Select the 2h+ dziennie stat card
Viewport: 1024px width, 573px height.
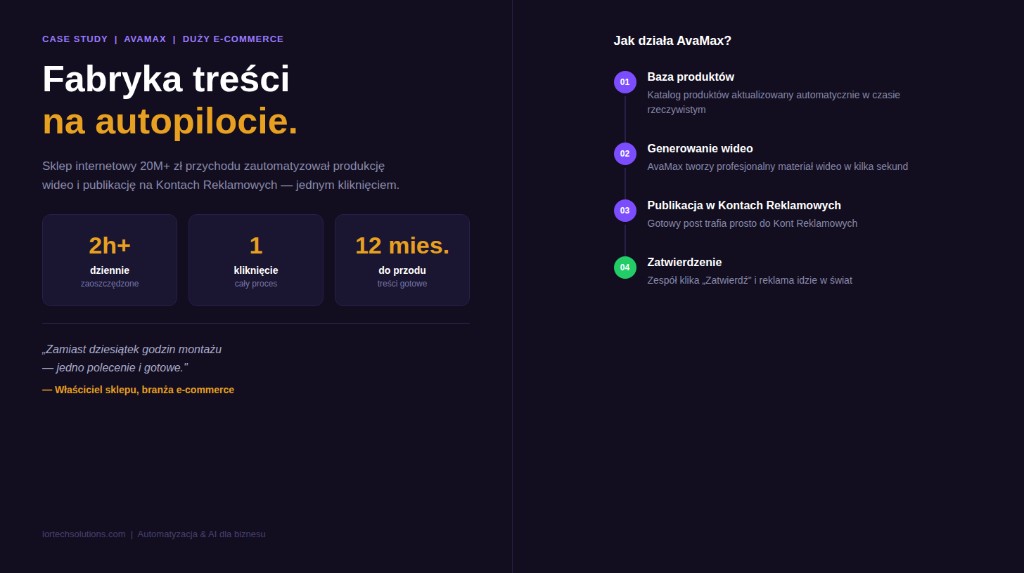tap(110, 260)
